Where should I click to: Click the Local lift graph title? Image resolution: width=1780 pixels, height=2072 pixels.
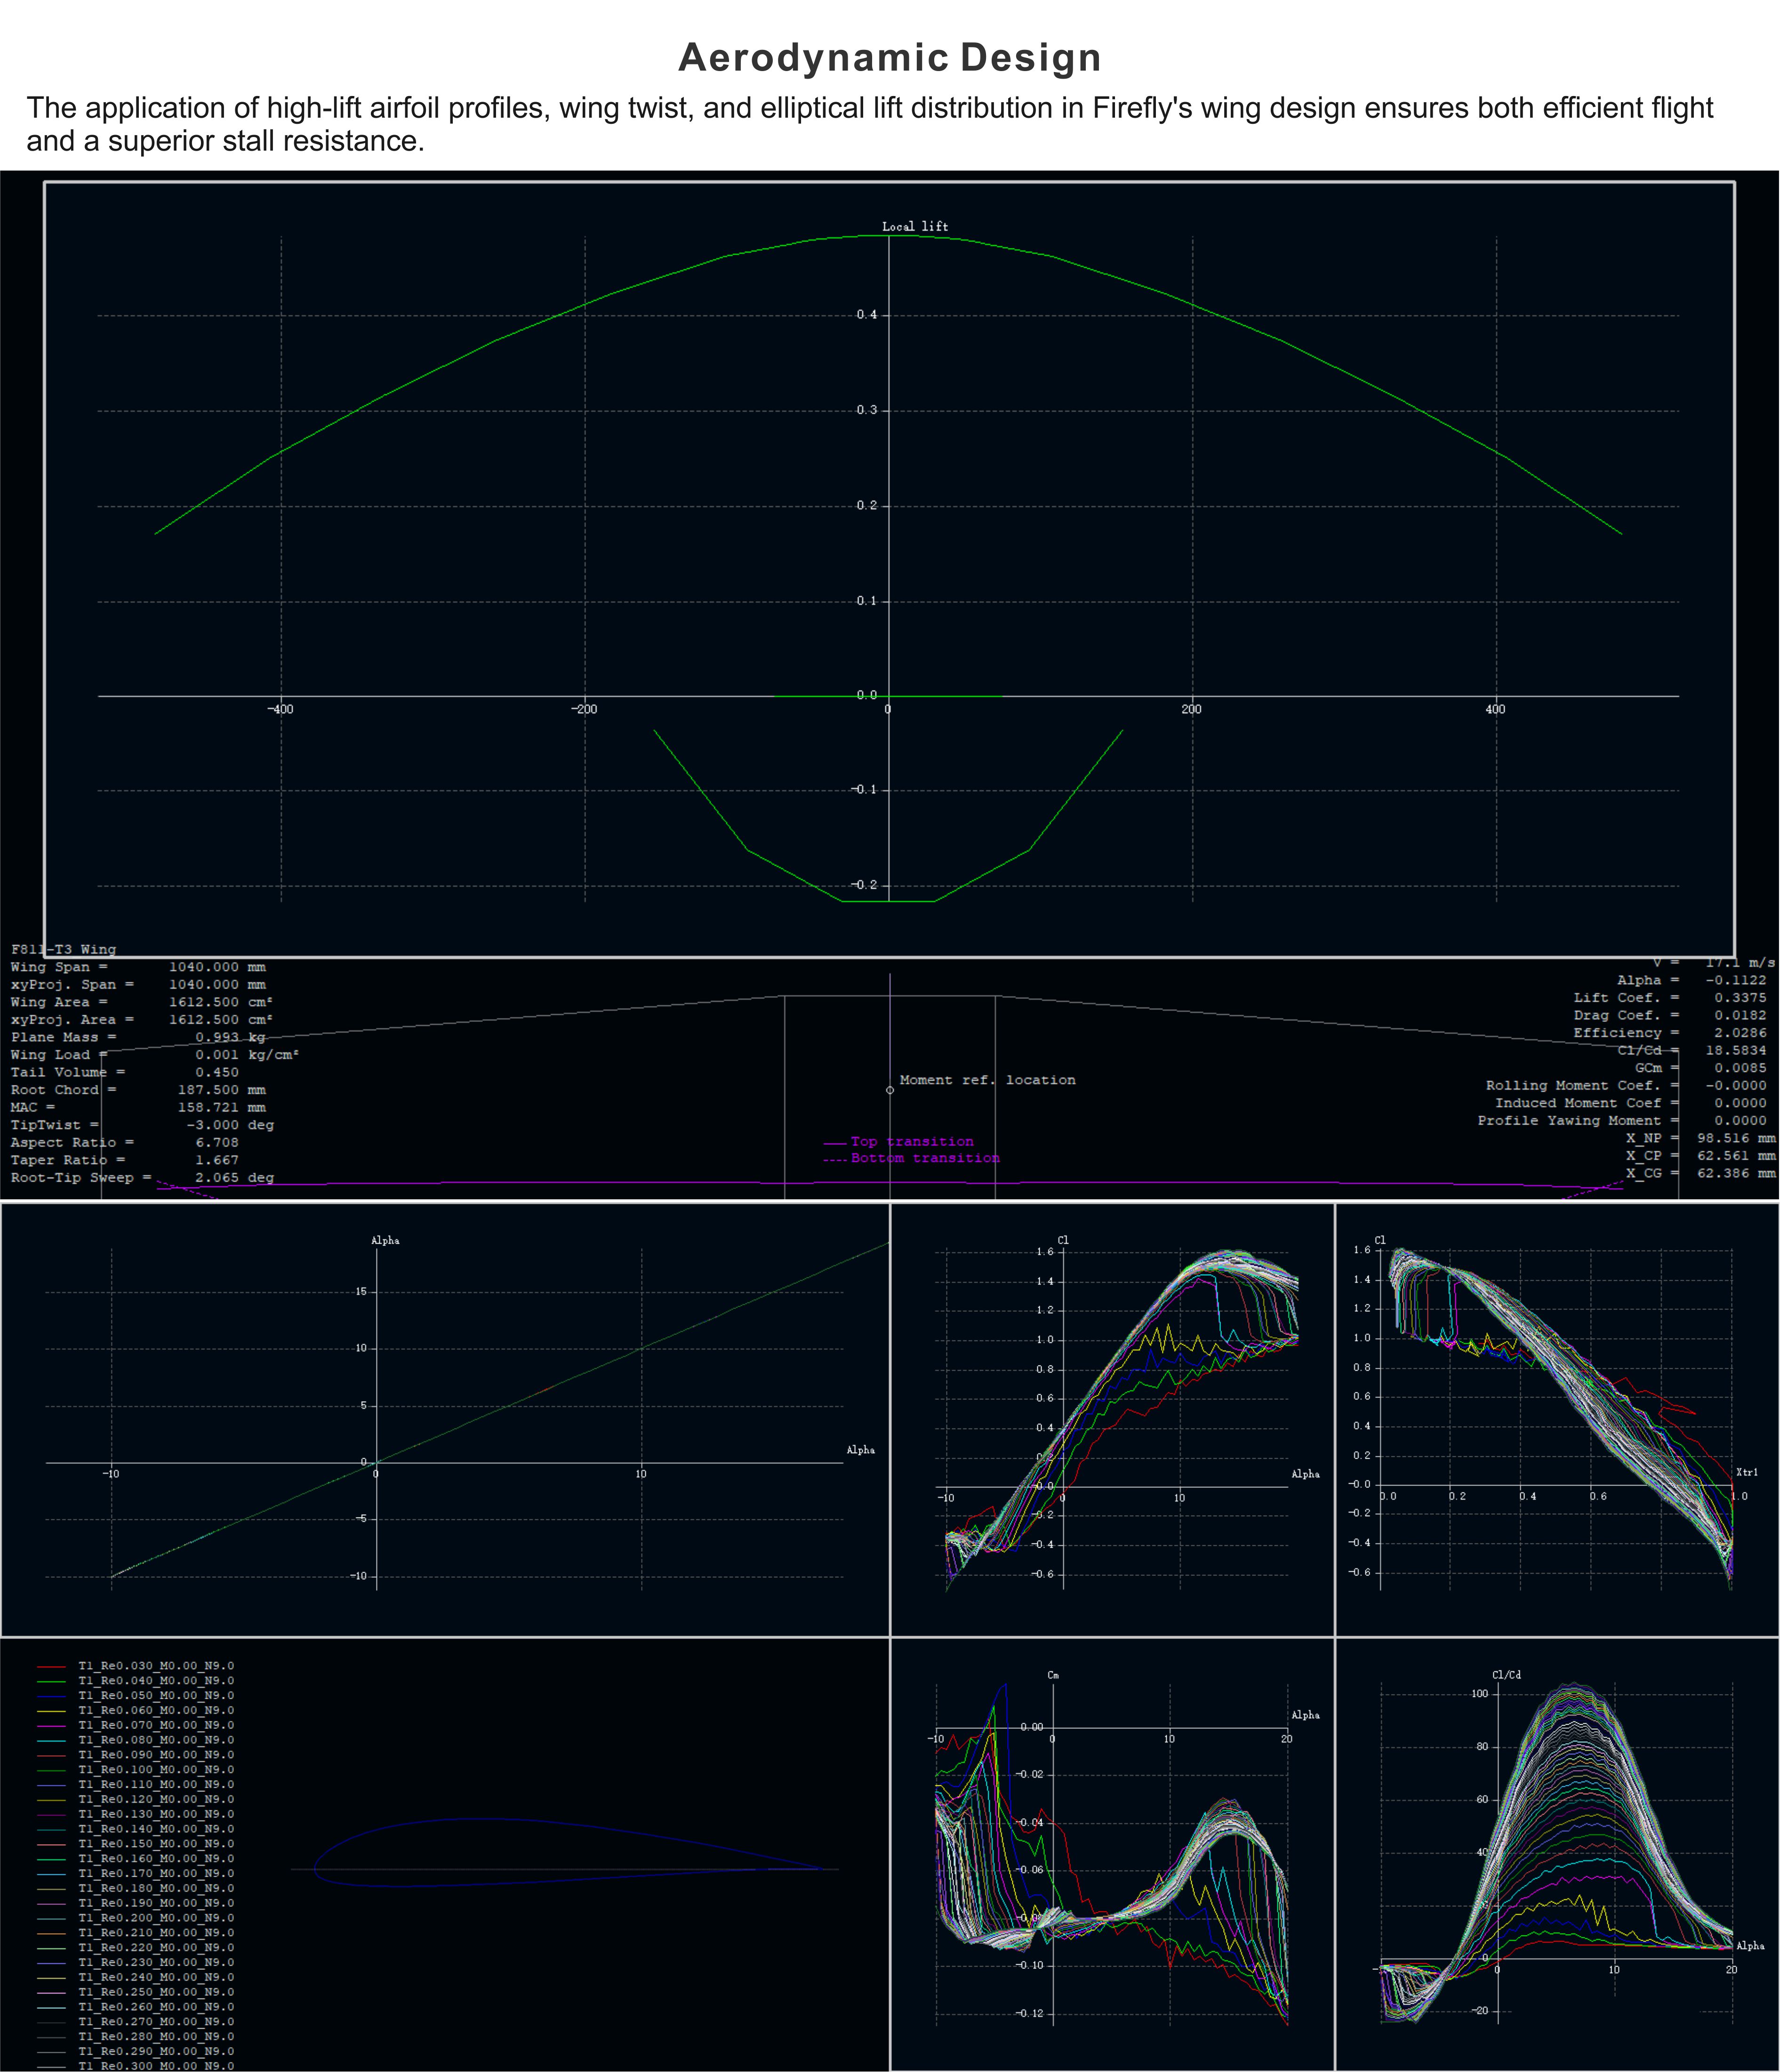point(914,227)
